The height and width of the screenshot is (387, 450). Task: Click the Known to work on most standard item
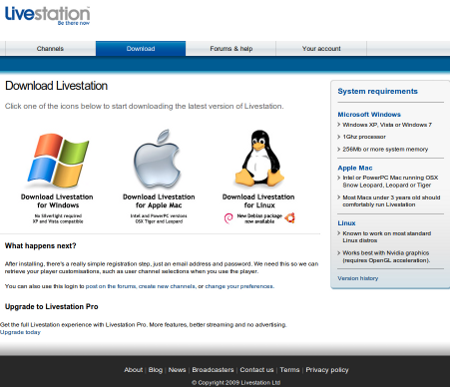point(387,237)
